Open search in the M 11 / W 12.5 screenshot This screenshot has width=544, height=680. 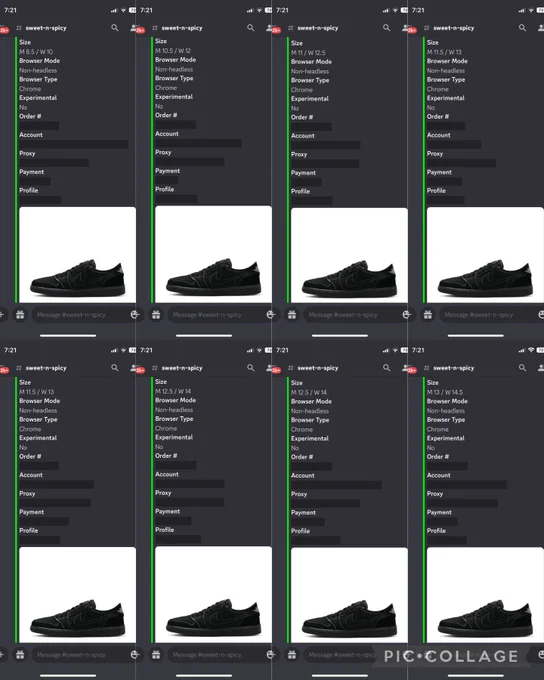click(387, 28)
